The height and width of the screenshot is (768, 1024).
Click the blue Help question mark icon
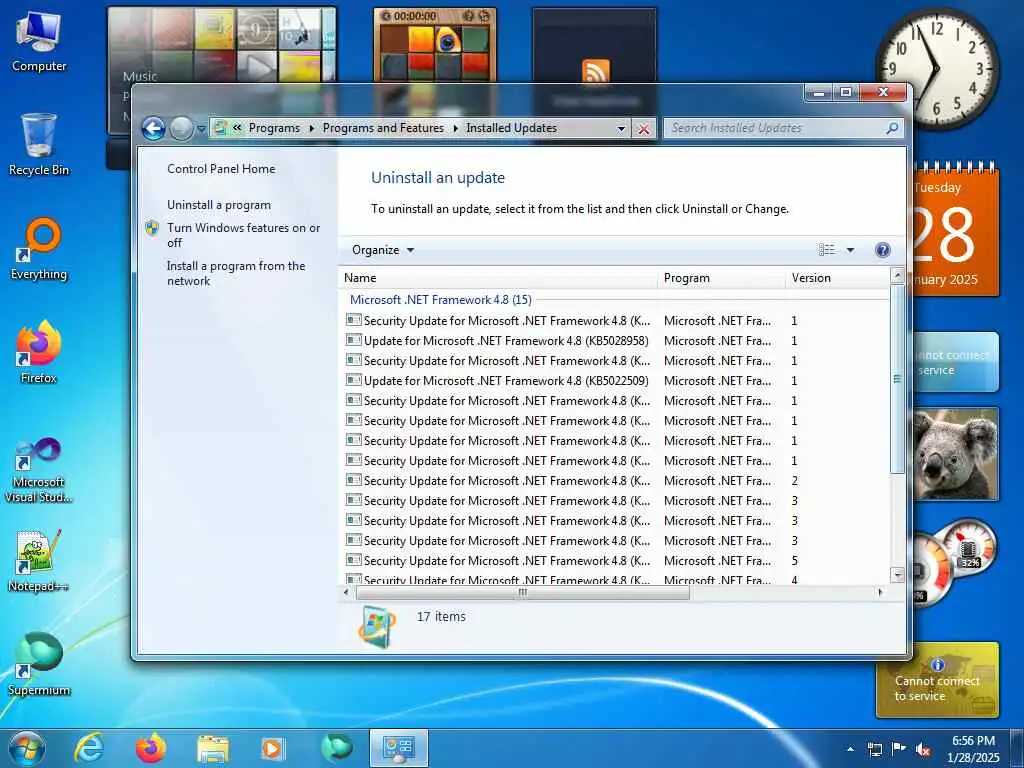[x=882, y=249]
